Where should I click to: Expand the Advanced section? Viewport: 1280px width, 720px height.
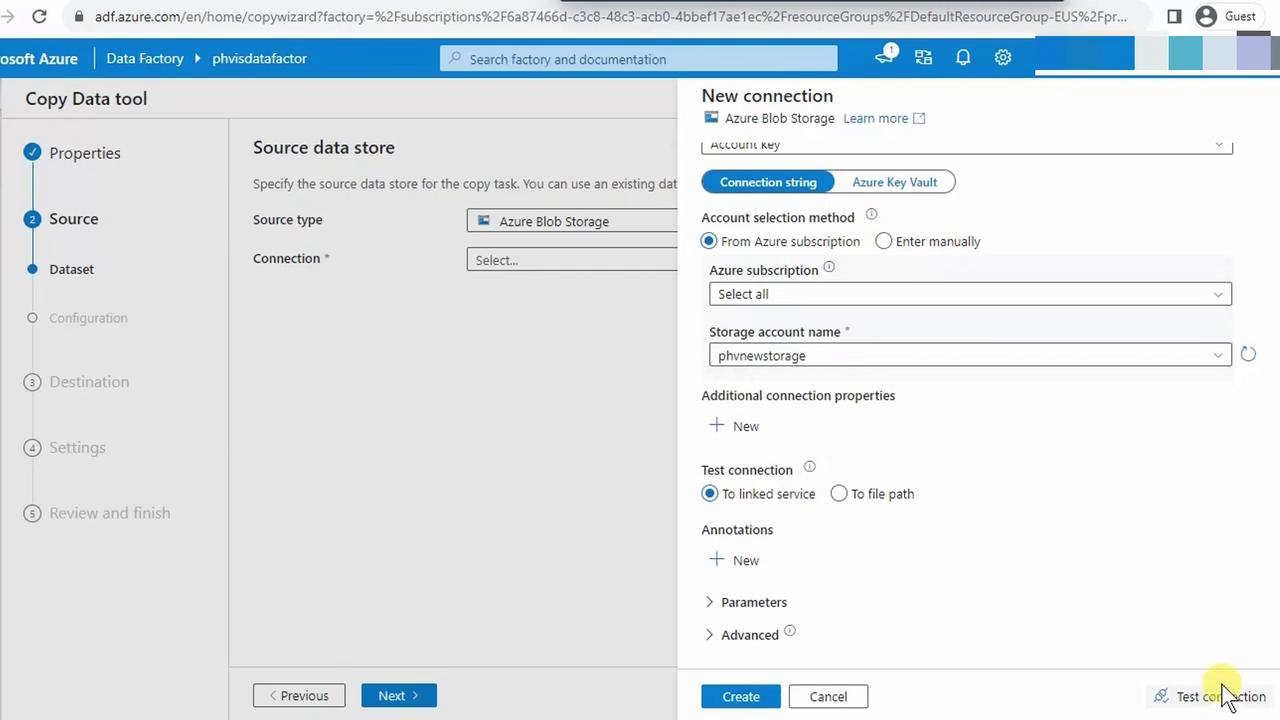(741, 635)
